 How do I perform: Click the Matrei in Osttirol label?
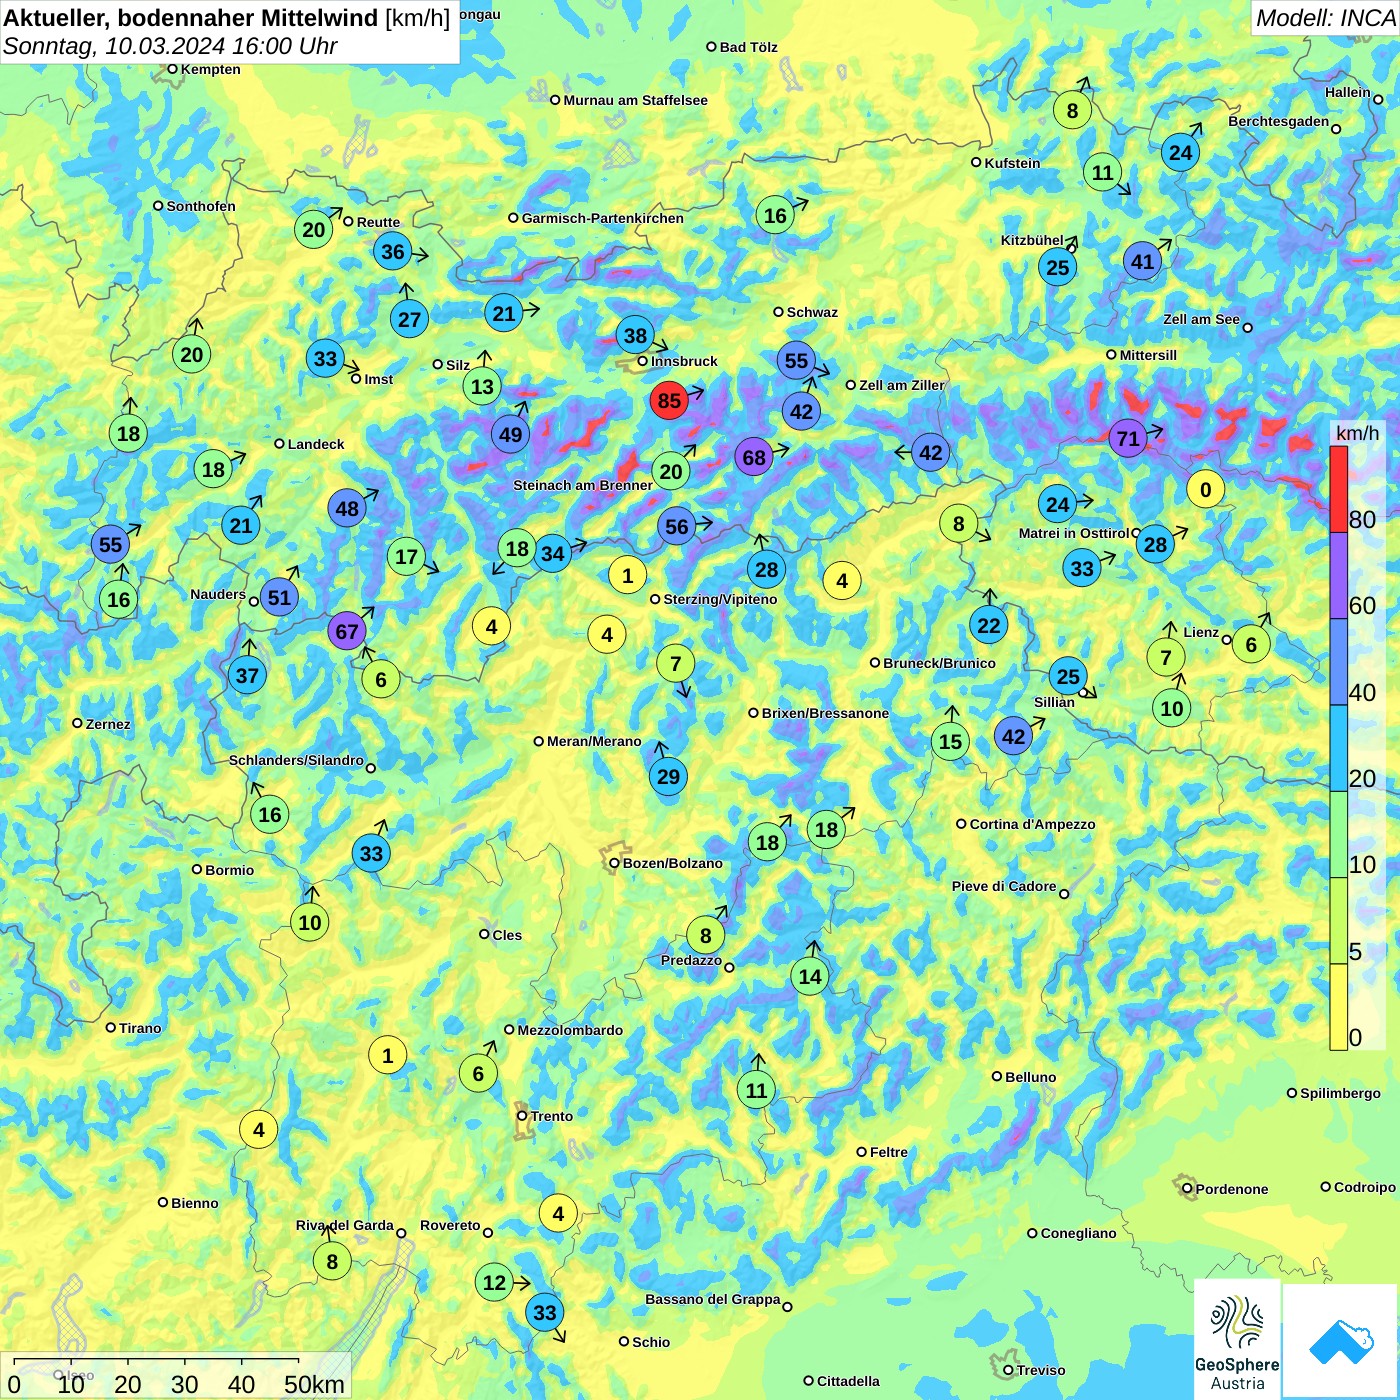pos(1074,533)
